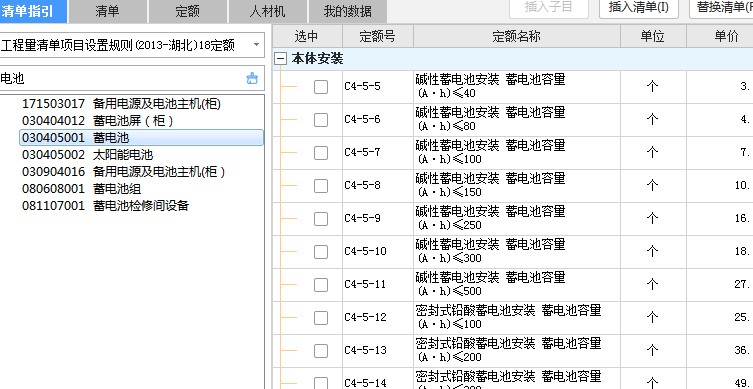Check the box for C4-5-13
The height and width of the screenshot is (389, 753).
[x=321, y=351]
